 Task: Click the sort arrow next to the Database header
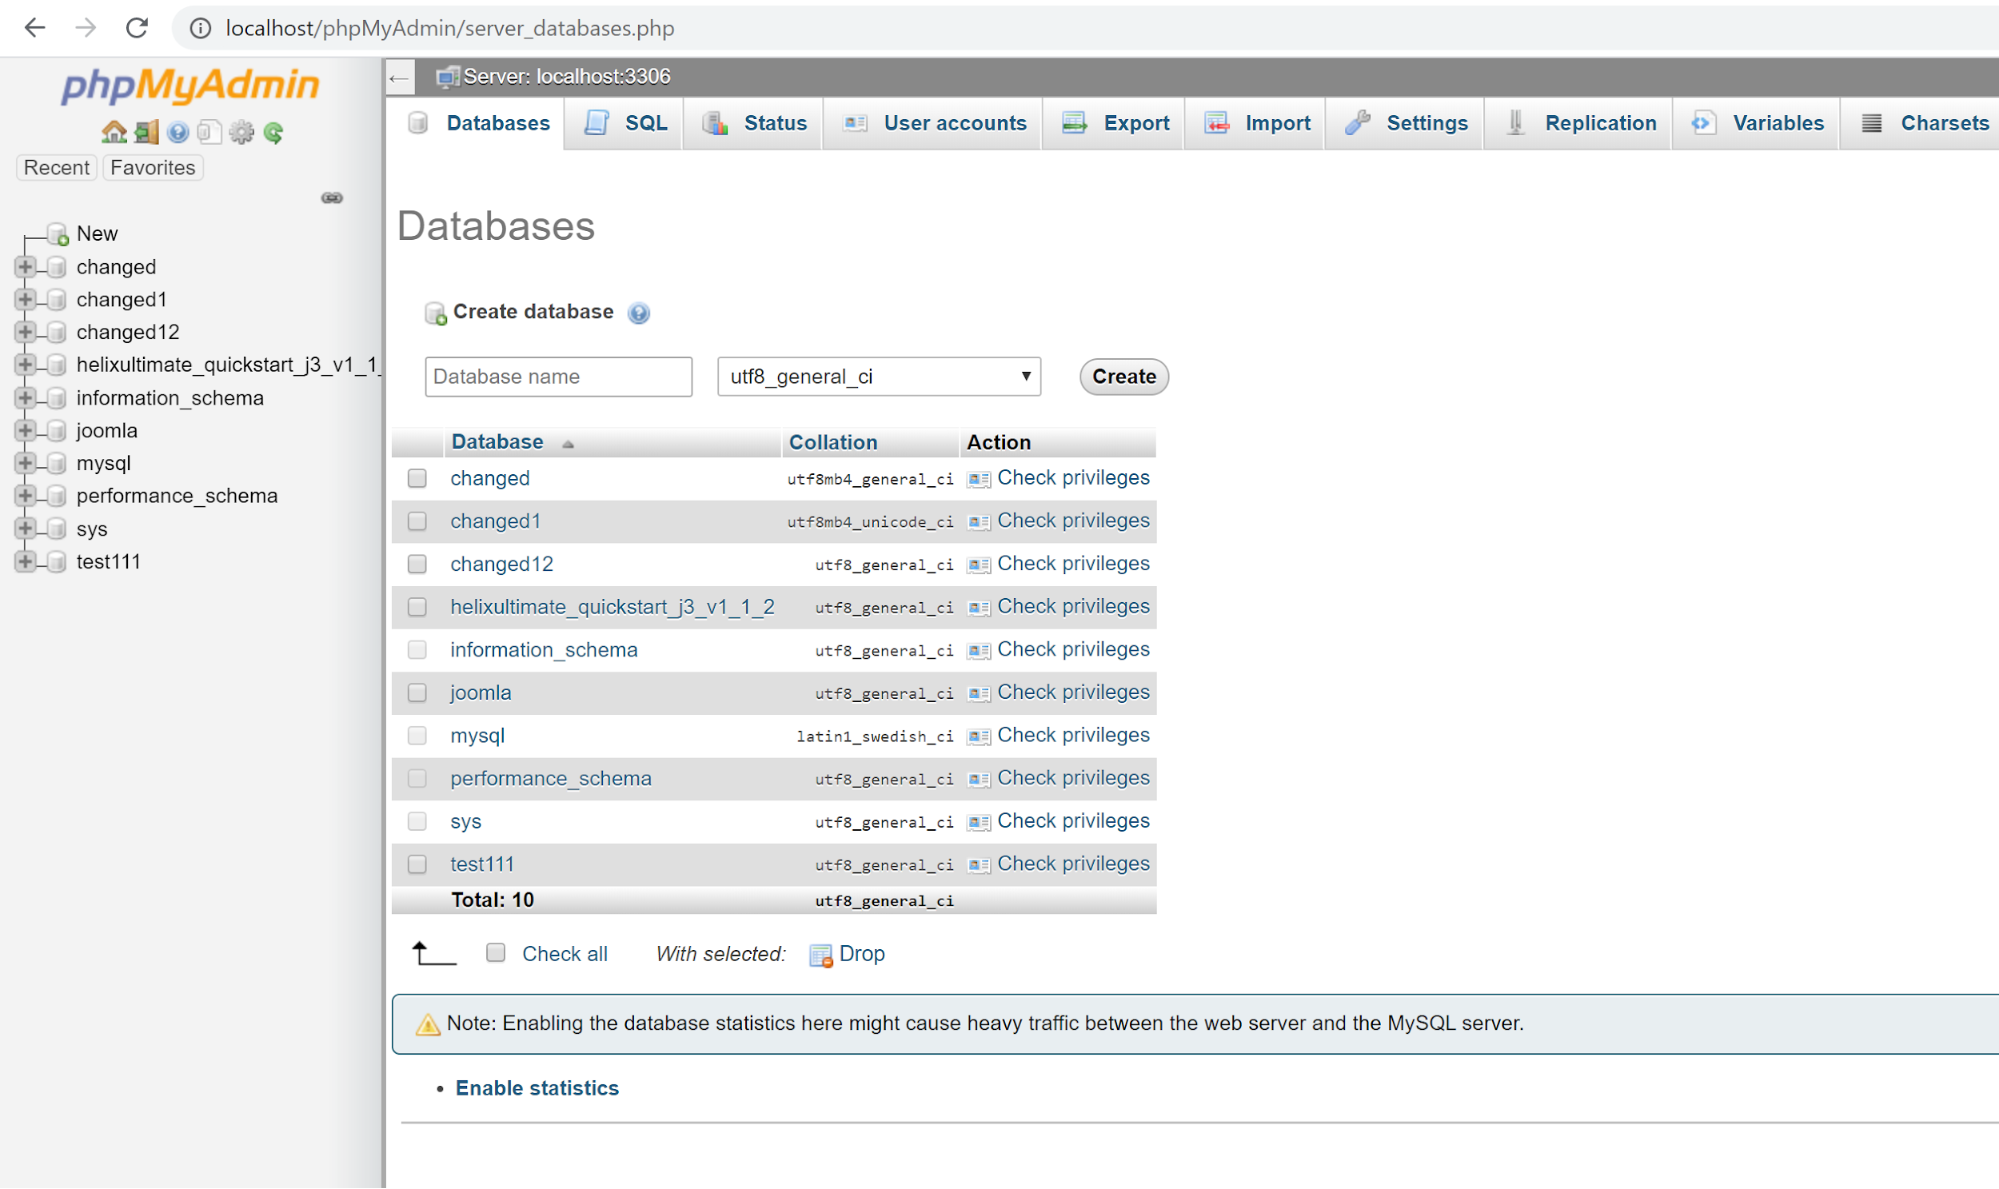tap(568, 444)
